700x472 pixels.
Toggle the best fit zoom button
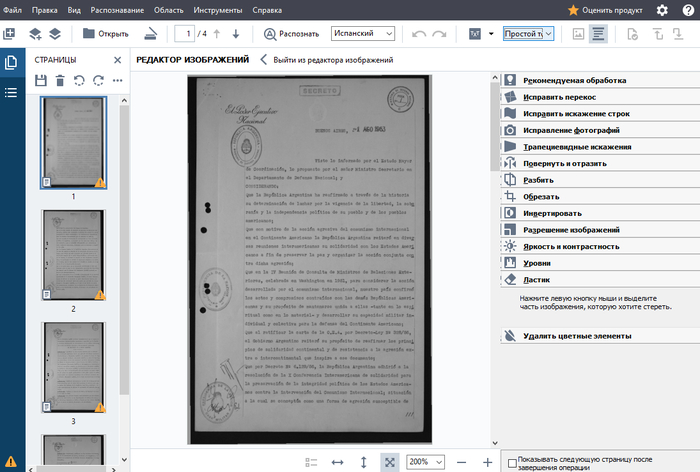point(389,462)
